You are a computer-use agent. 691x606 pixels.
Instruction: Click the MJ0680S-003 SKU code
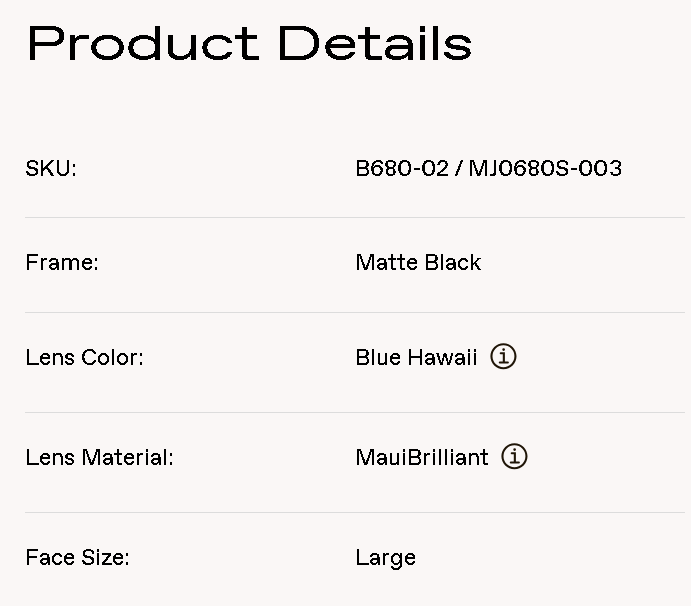pyautogui.click(x=544, y=168)
